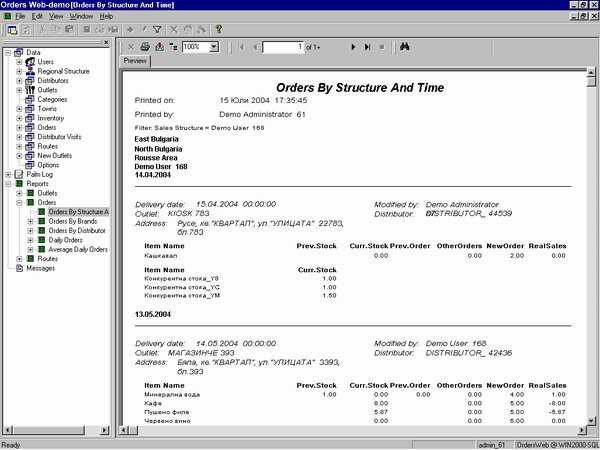Open Messages item in tree
The height and width of the screenshot is (450, 600).
(x=40, y=269)
